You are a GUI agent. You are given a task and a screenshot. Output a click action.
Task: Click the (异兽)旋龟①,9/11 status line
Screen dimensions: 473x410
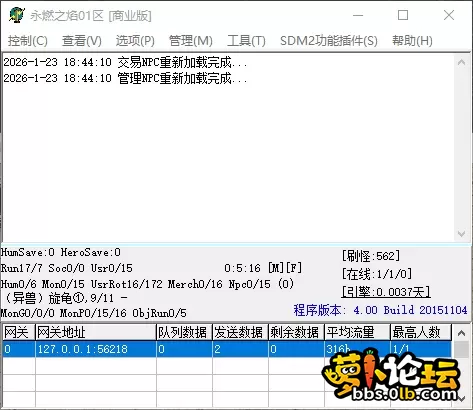point(66,298)
